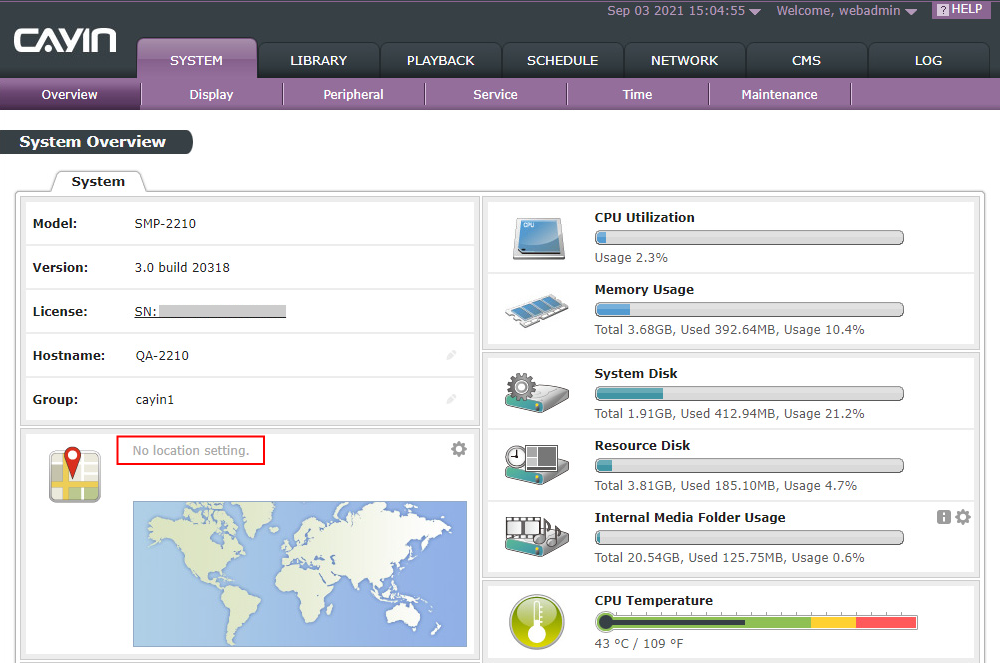Select the Overview submenu item
The height and width of the screenshot is (663, 1000).
[70, 94]
